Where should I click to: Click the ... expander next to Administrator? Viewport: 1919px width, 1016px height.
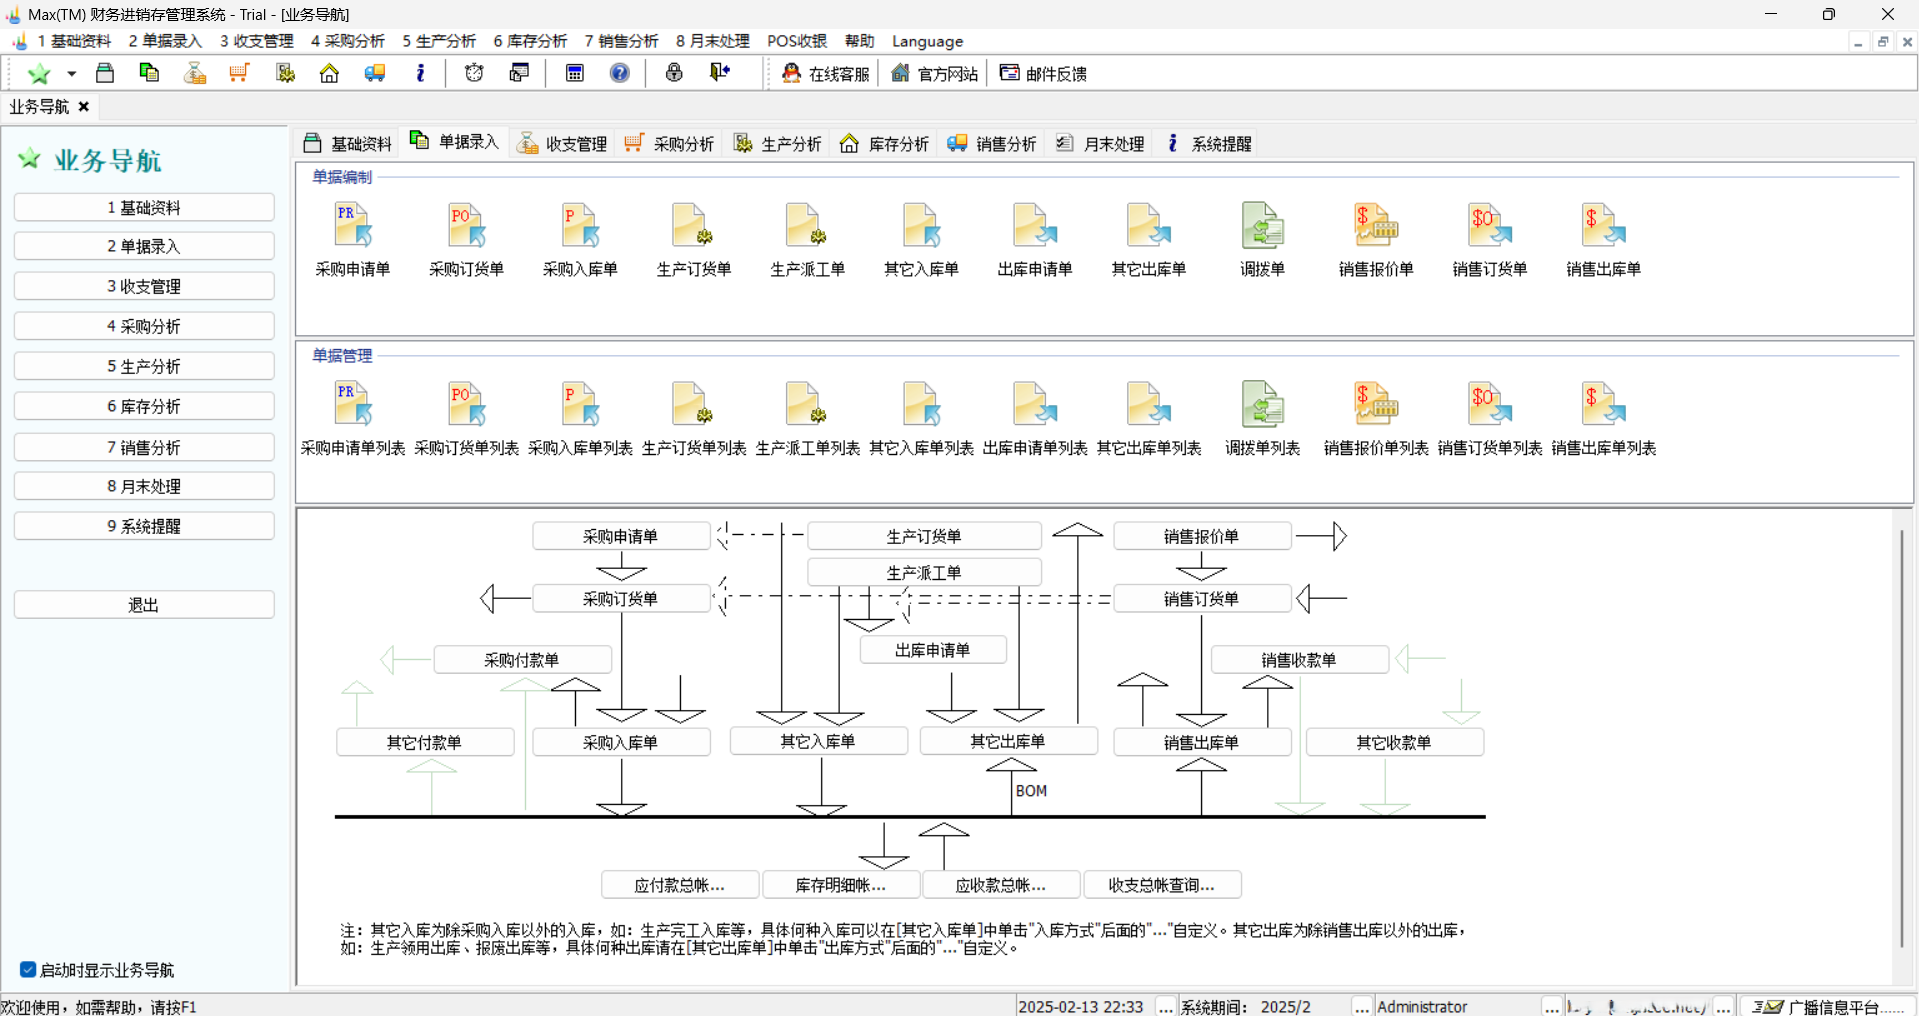[1553, 1007]
